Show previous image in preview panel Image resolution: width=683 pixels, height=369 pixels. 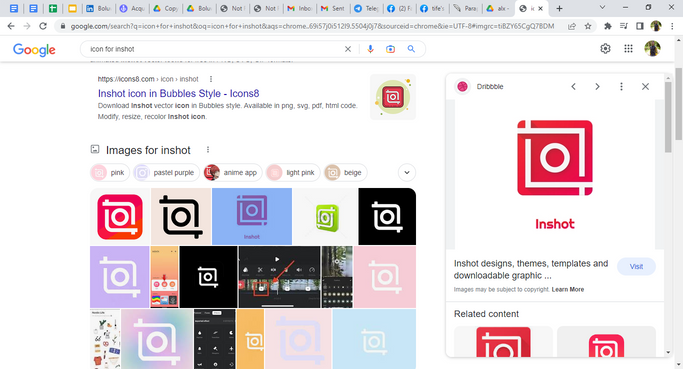(x=574, y=86)
